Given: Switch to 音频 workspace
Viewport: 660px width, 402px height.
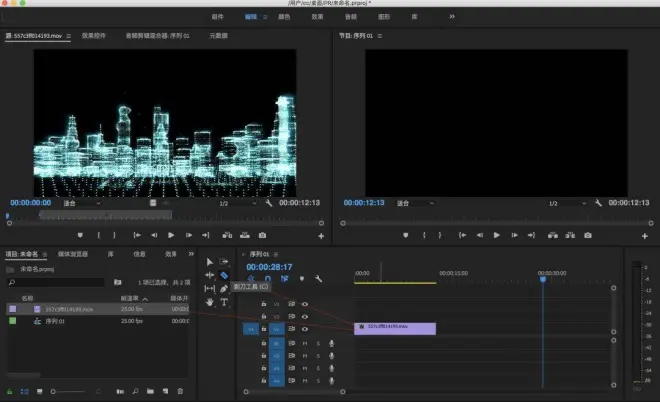Looking at the screenshot, I should click(351, 17).
